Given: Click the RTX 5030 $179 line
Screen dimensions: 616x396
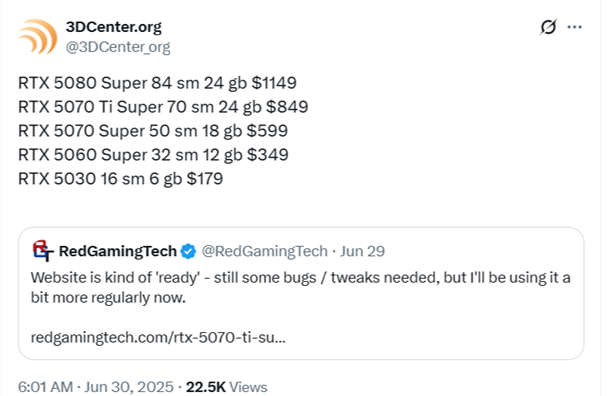Looking at the screenshot, I should [120, 179].
